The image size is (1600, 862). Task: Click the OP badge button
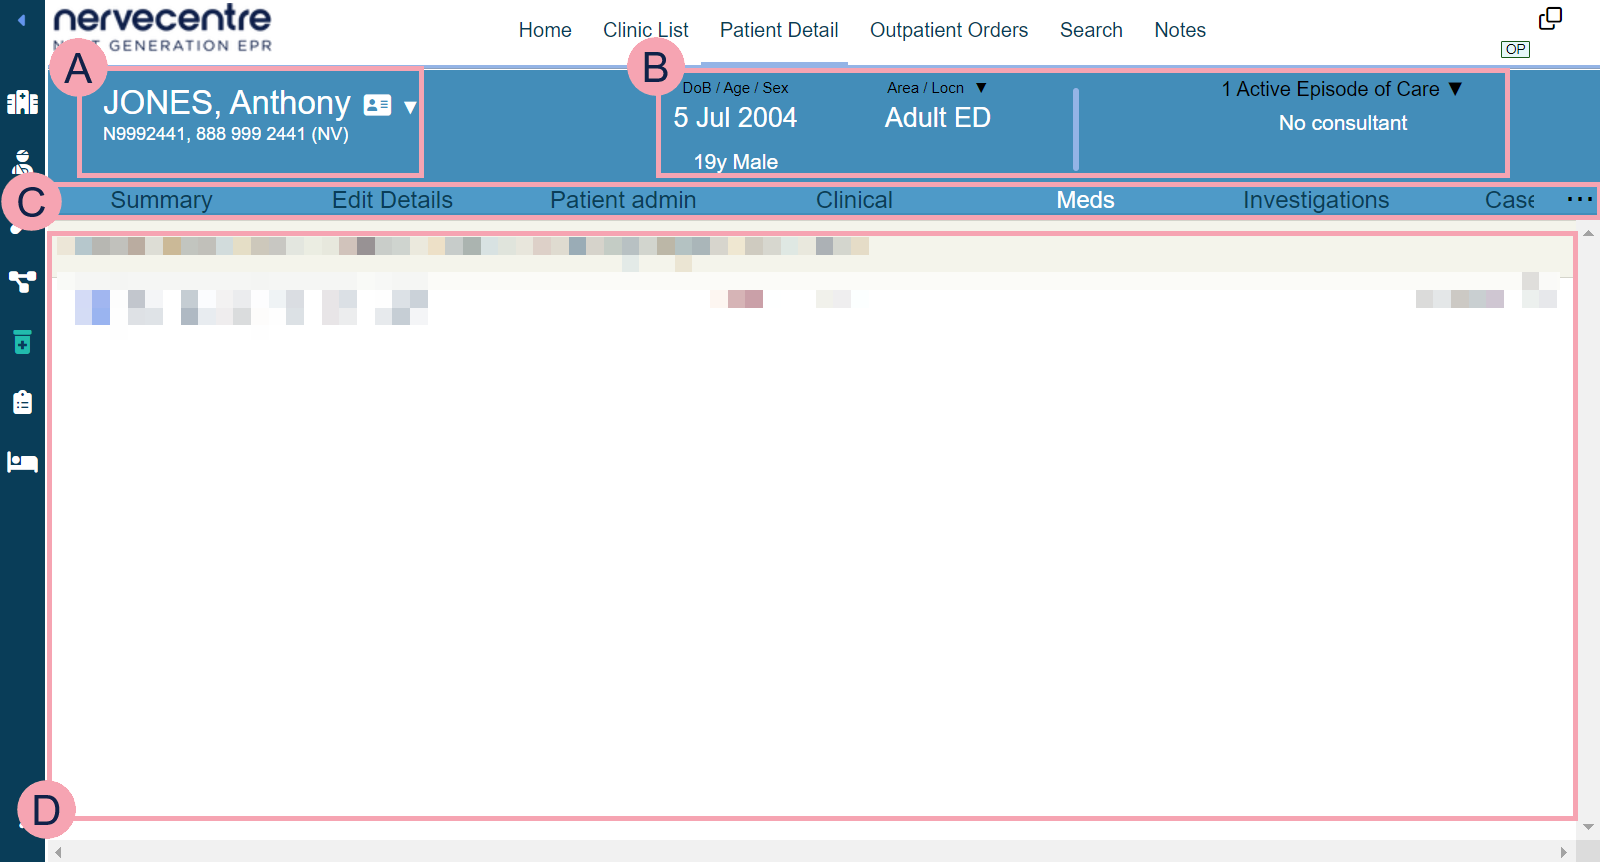(x=1515, y=49)
